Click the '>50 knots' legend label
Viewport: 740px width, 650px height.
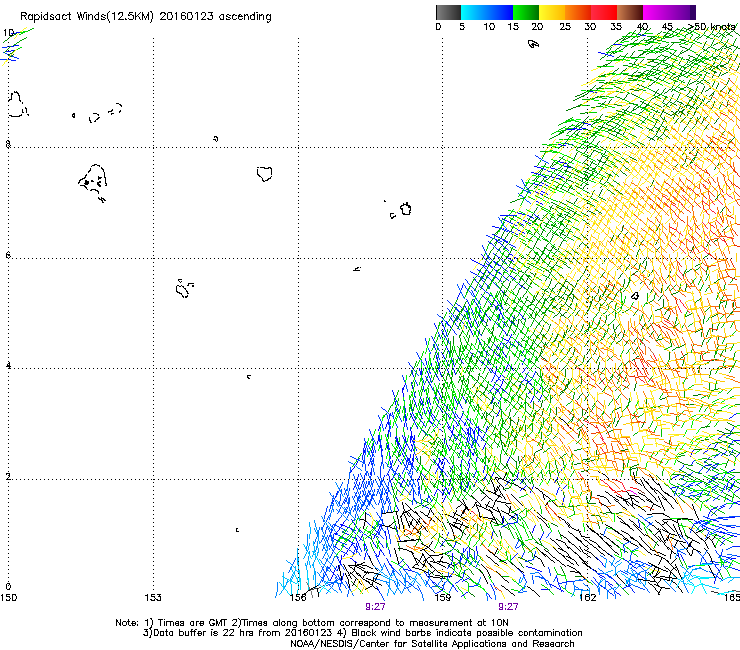tap(712, 27)
